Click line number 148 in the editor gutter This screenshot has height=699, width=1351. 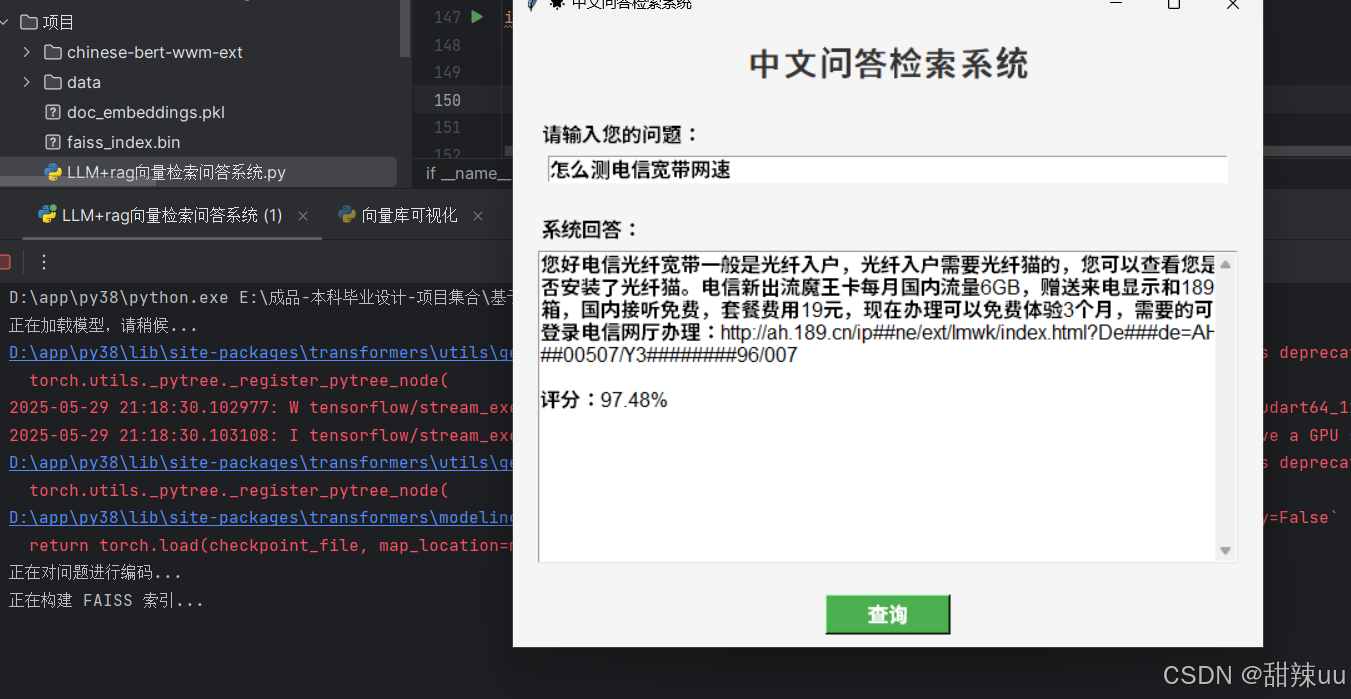[447, 45]
